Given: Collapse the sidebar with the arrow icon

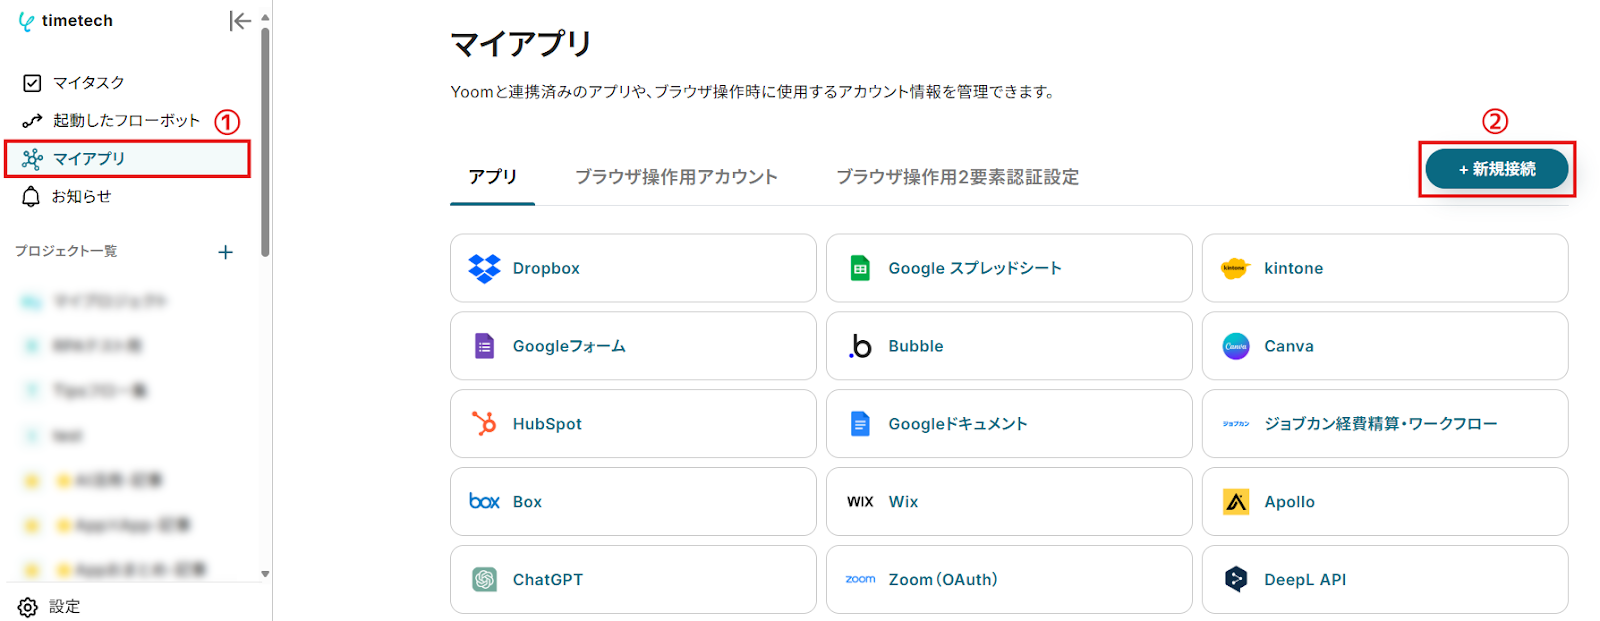Looking at the screenshot, I should click(x=240, y=21).
